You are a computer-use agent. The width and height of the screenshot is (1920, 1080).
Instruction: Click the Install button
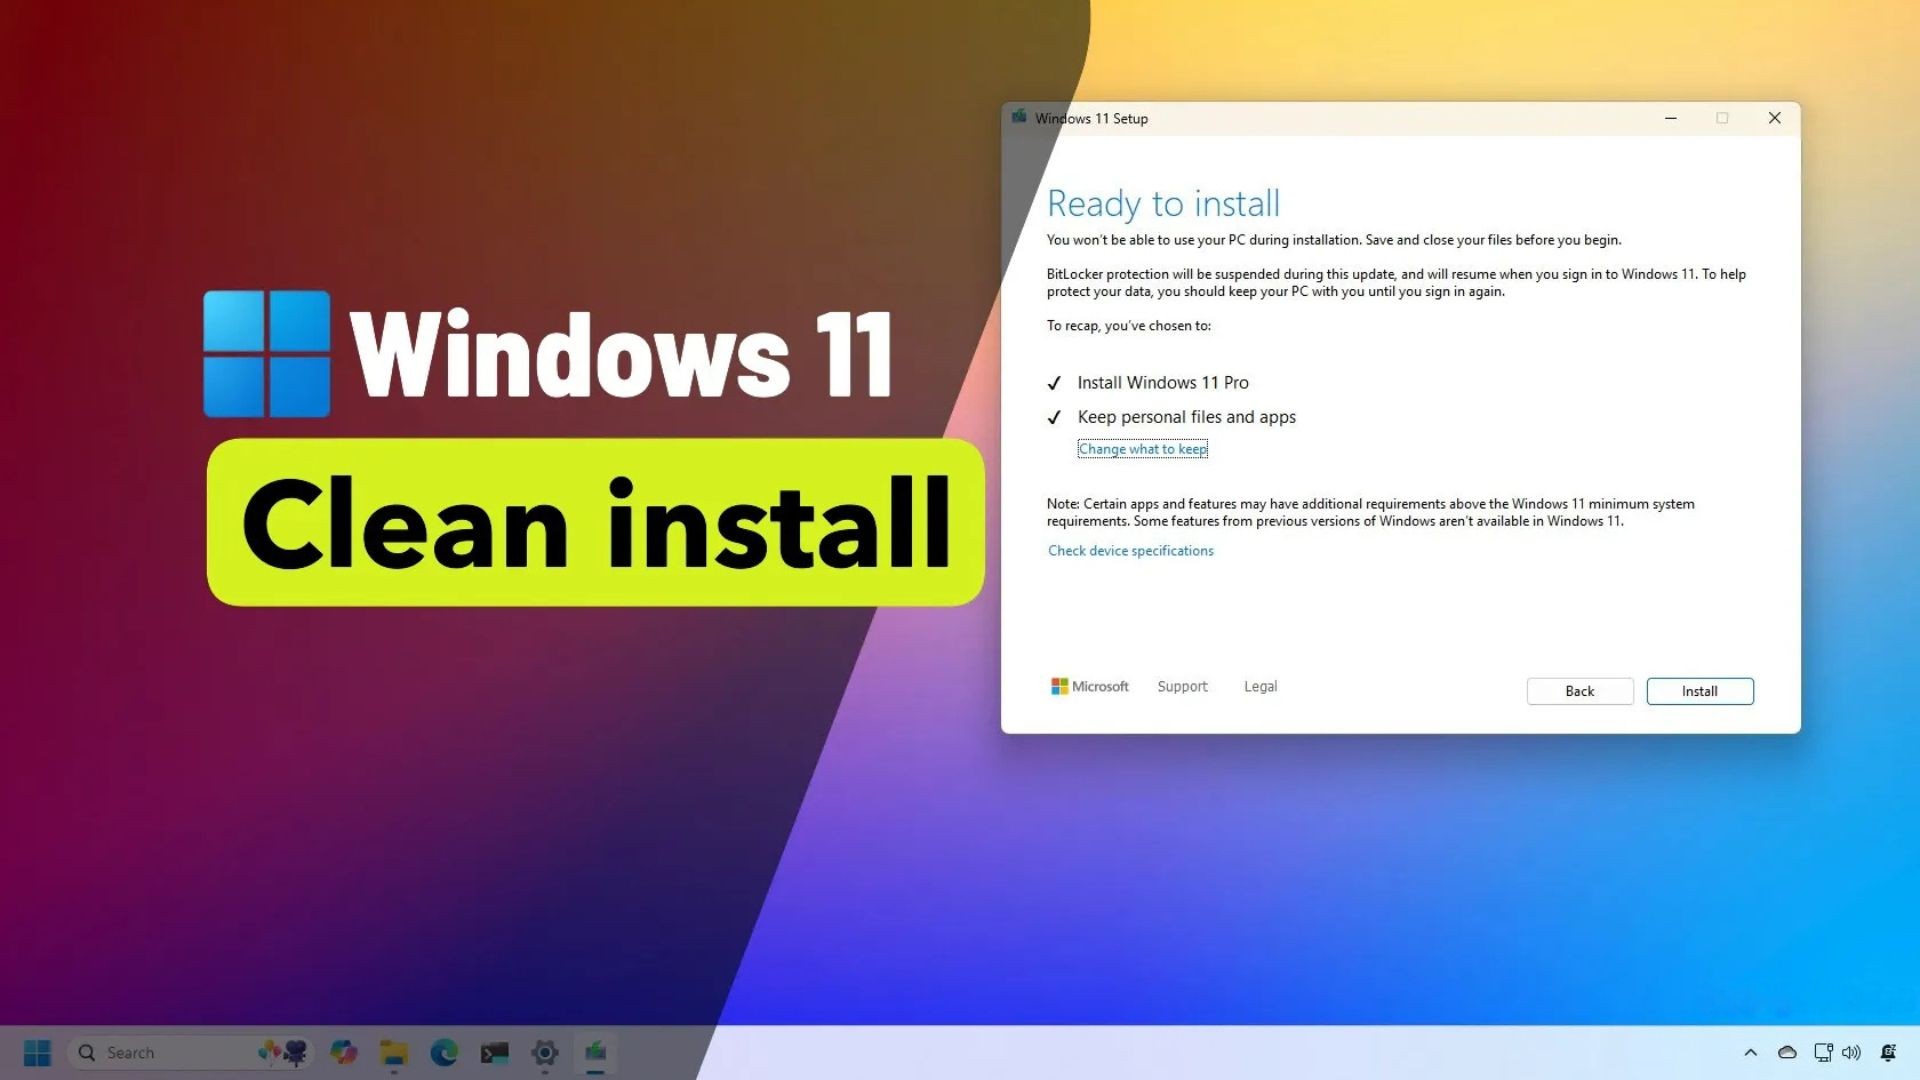[x=1699, y=691]
